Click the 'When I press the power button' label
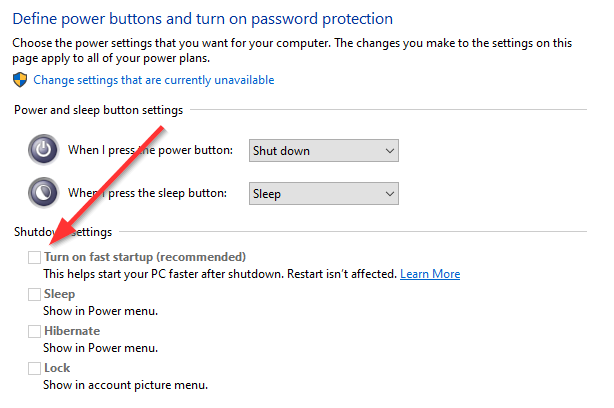This screenshot has width=614, height=408. tap(150, 151)
